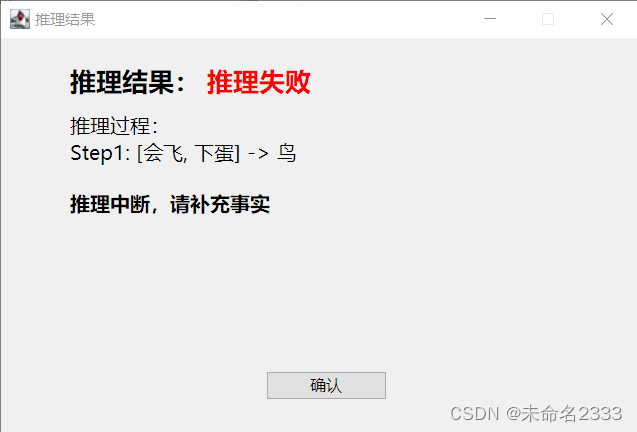Select the red 推理失败 status text
Screen dimensions: 637x432
[259, 82]
